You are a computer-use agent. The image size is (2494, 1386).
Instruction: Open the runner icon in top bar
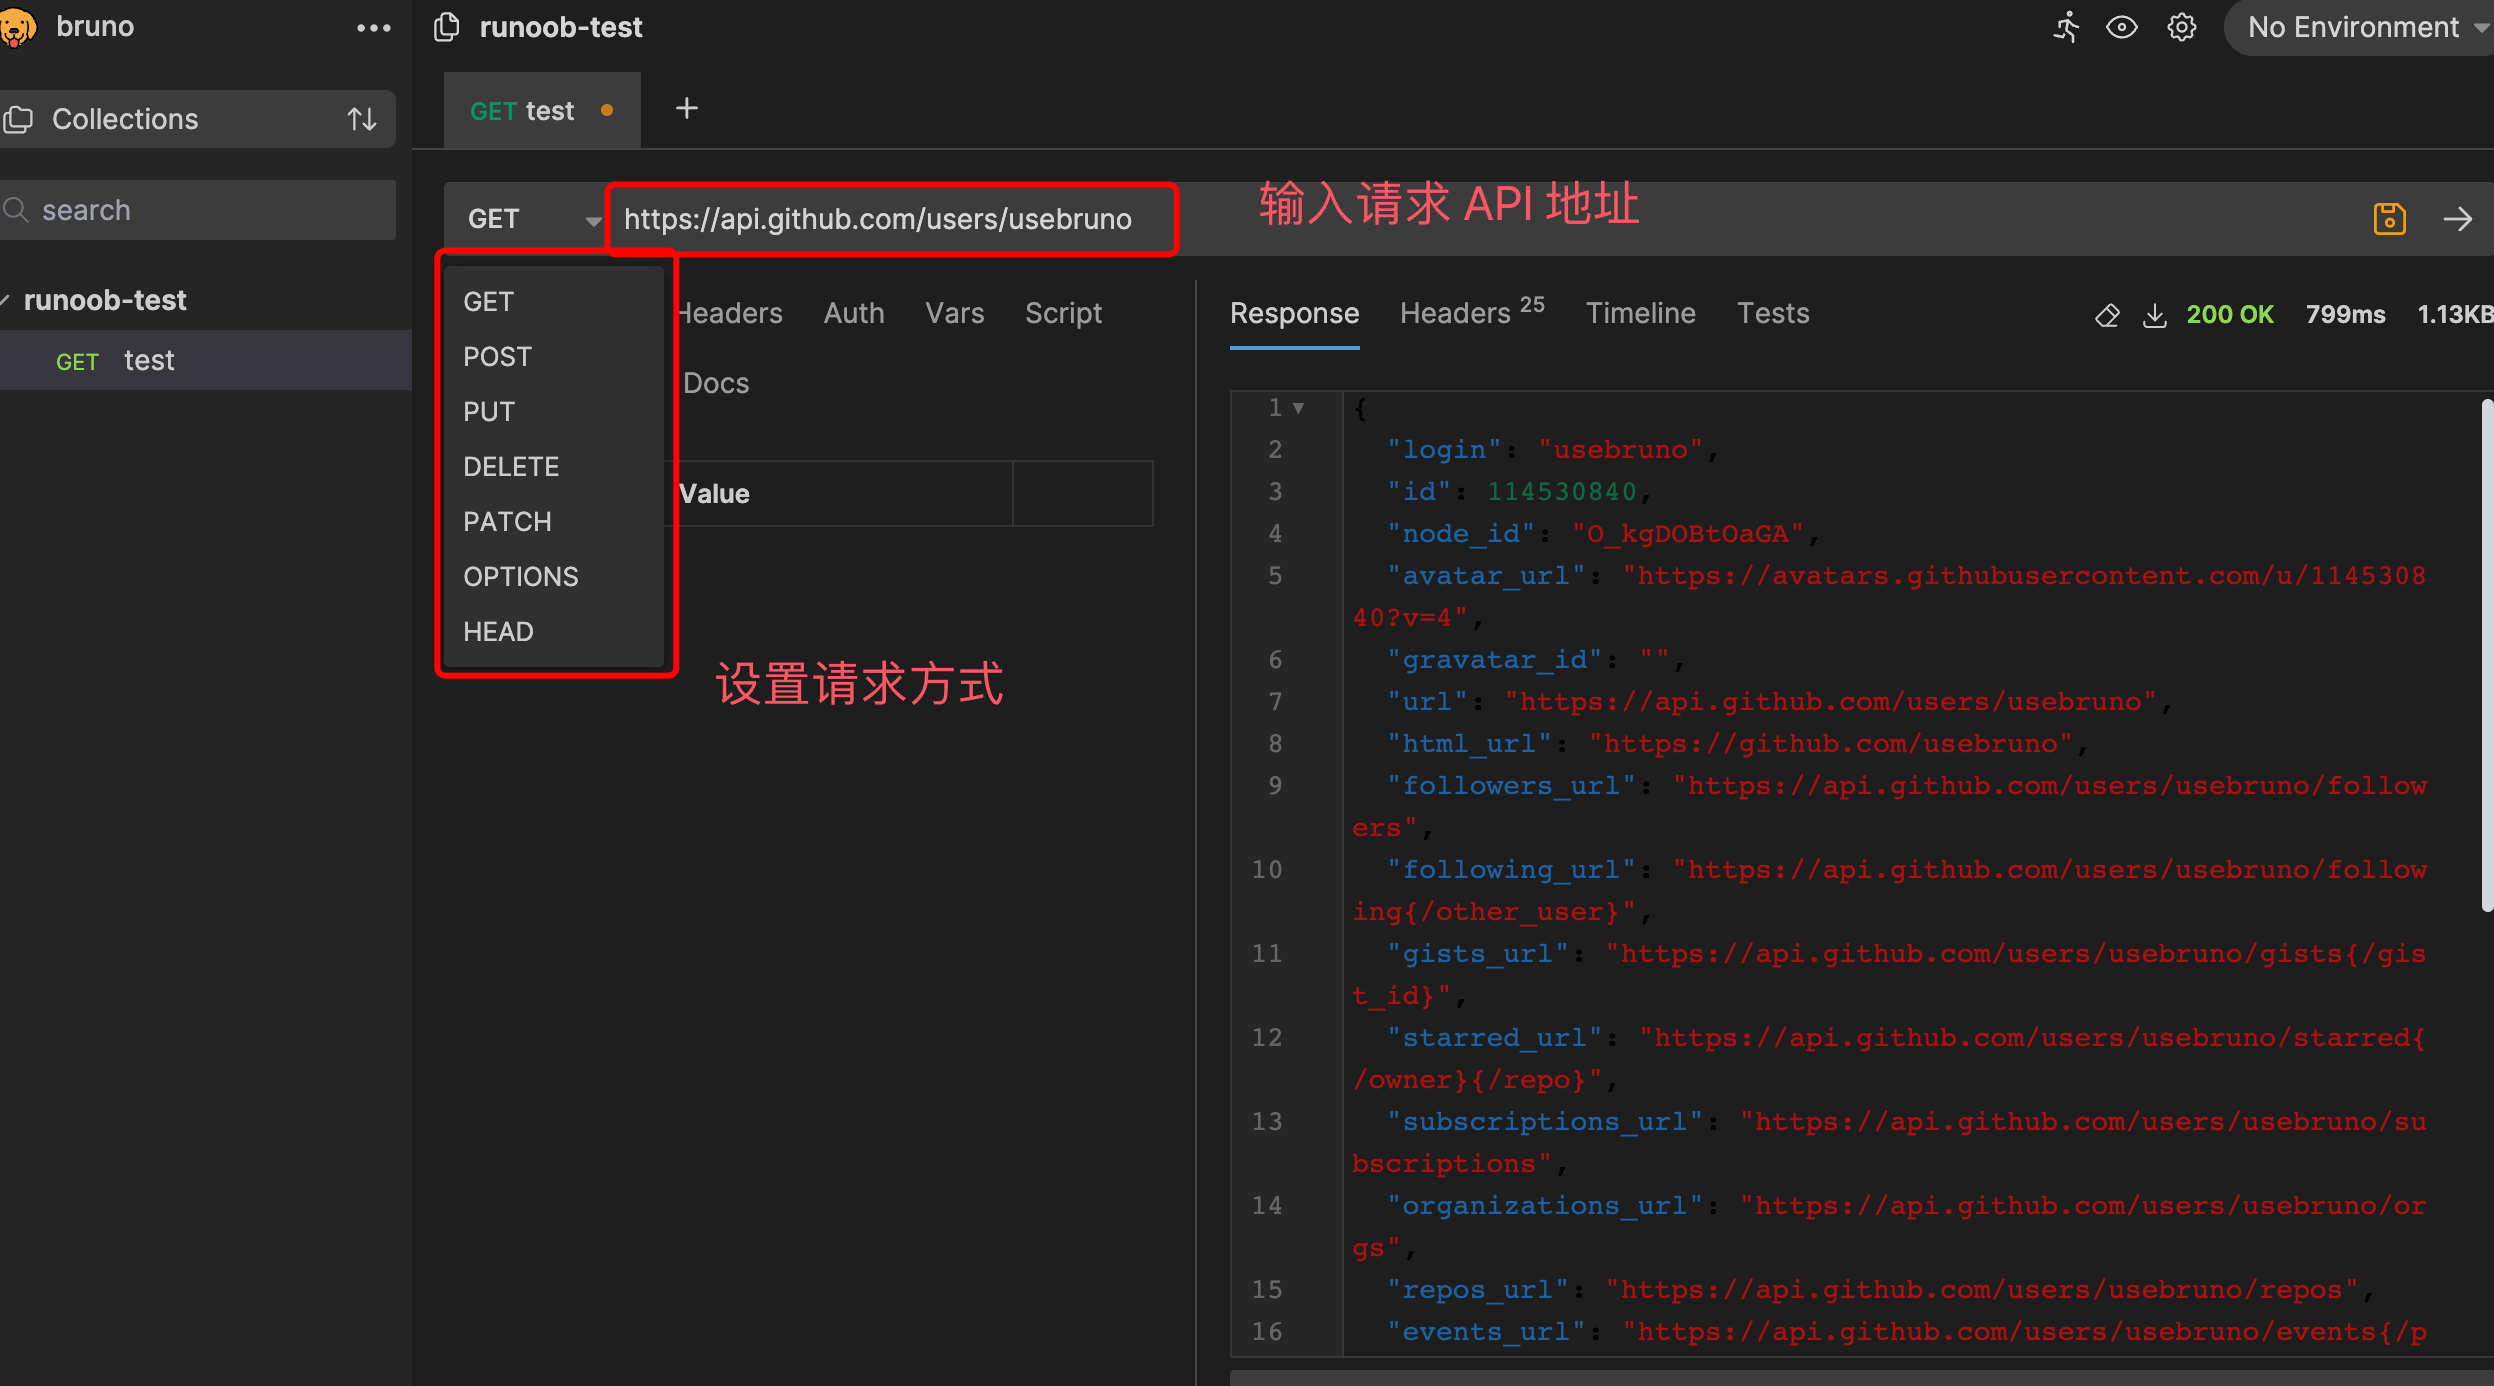(2065, 27)
